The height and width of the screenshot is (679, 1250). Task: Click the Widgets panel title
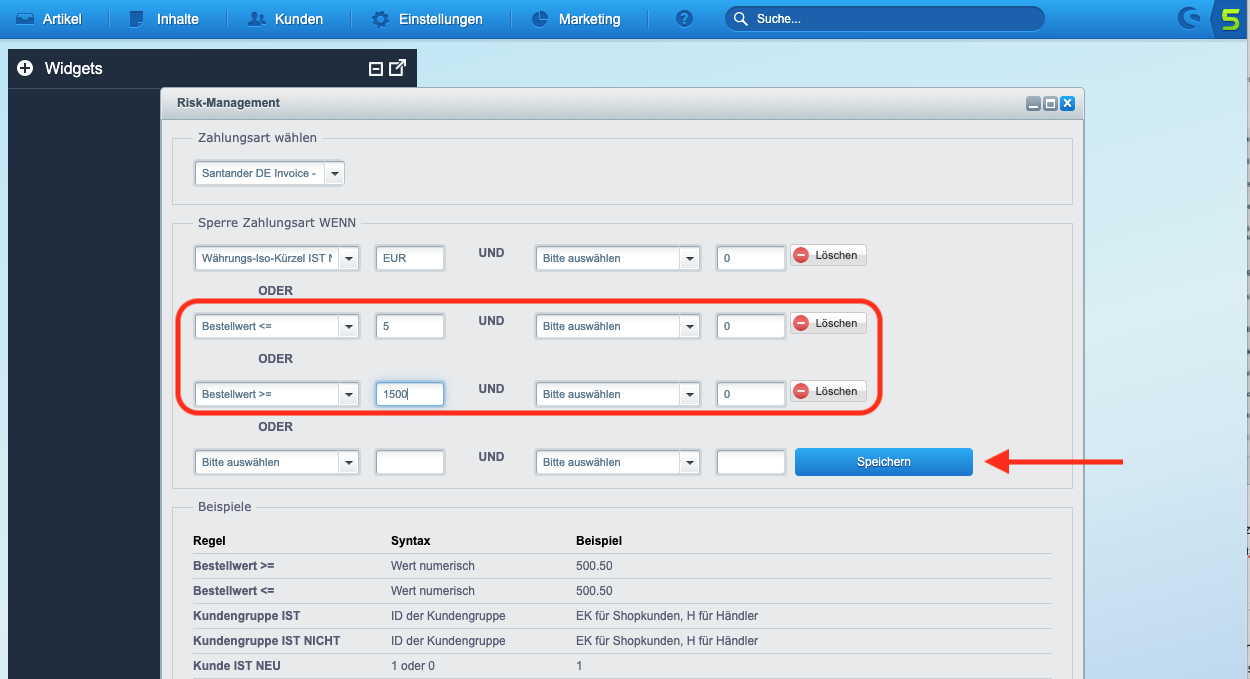(74, 69)
